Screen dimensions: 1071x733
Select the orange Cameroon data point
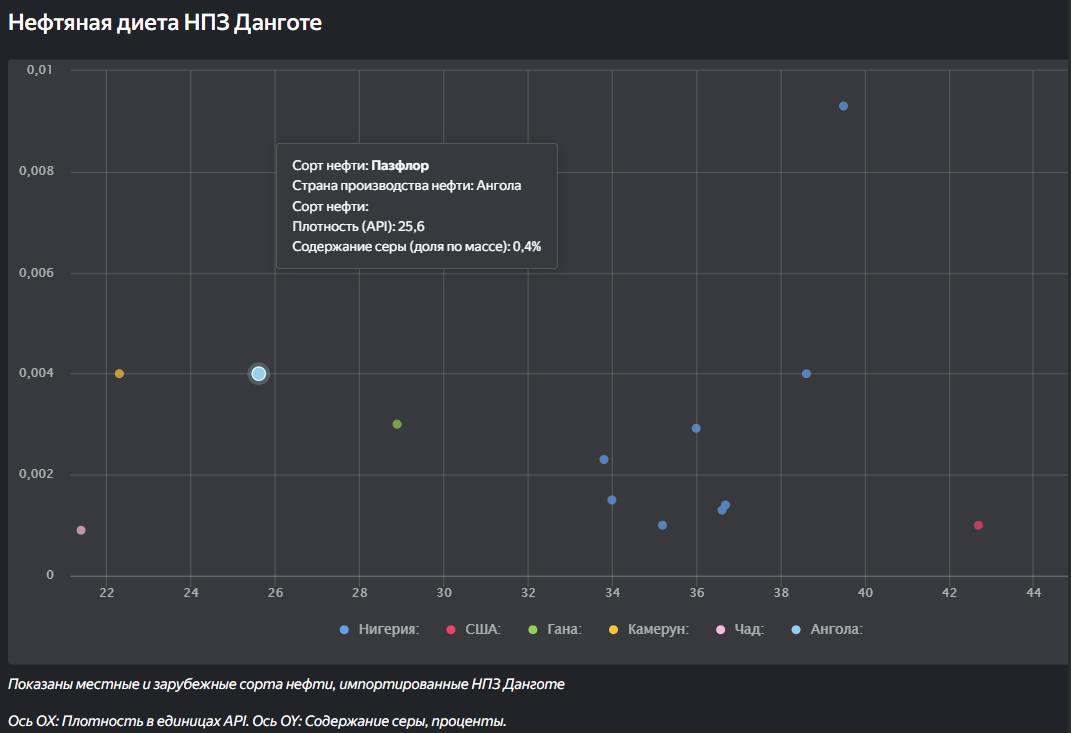coord(119,374)
